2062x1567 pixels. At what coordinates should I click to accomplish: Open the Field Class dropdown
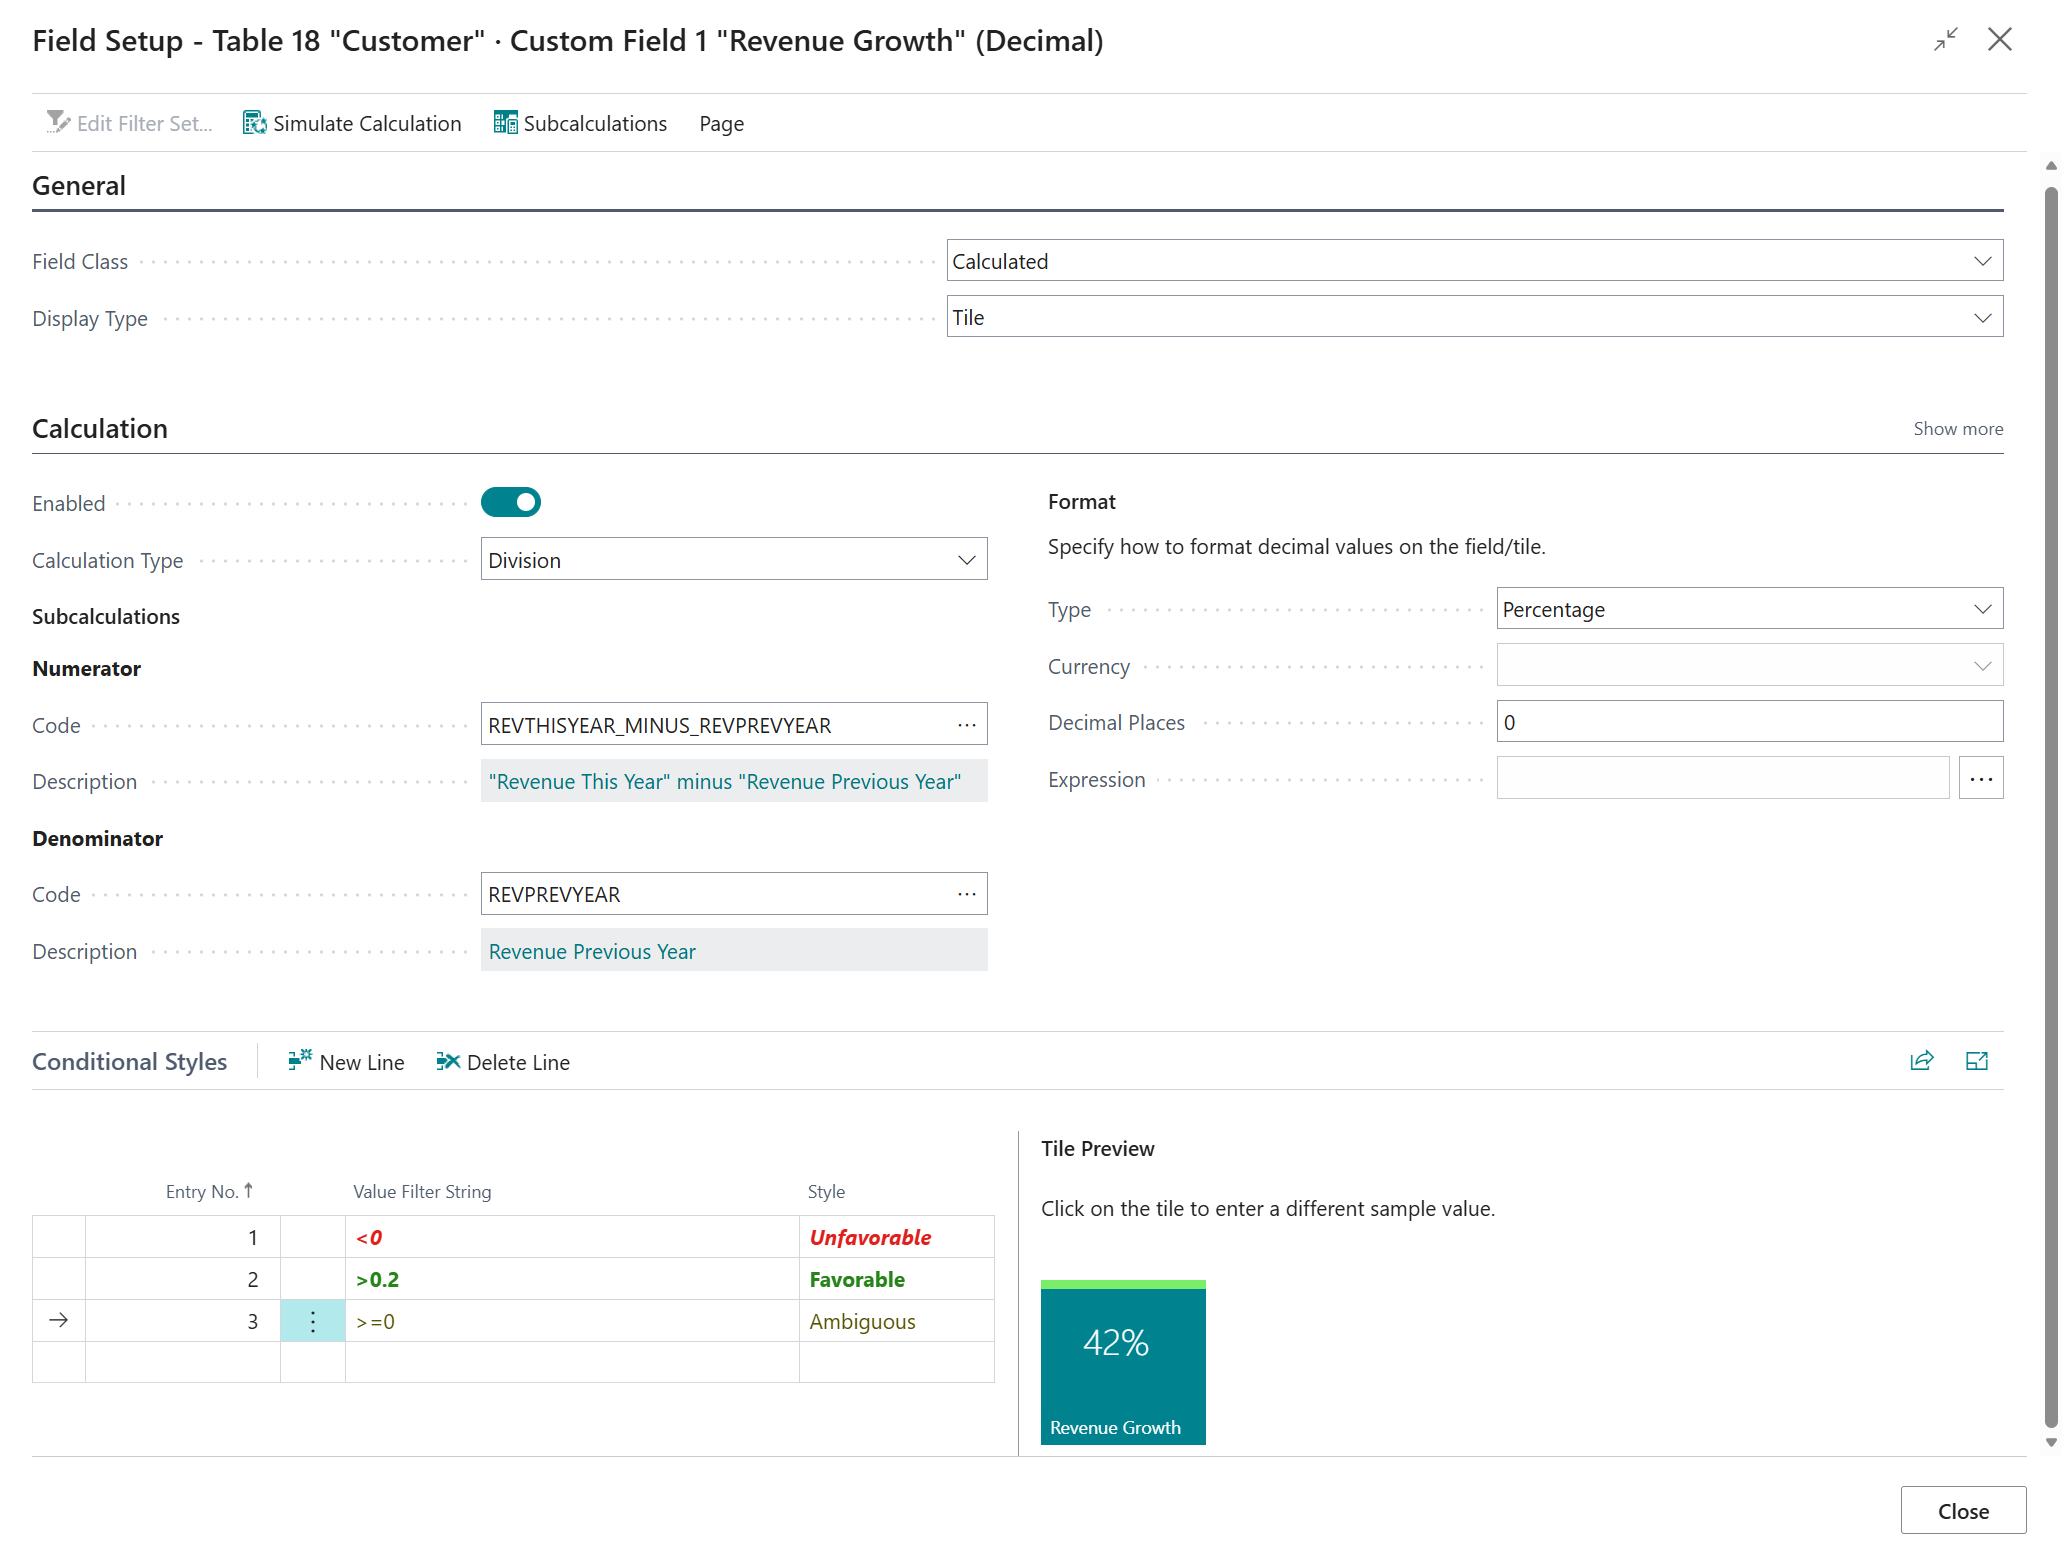(x=1474, y=261)
